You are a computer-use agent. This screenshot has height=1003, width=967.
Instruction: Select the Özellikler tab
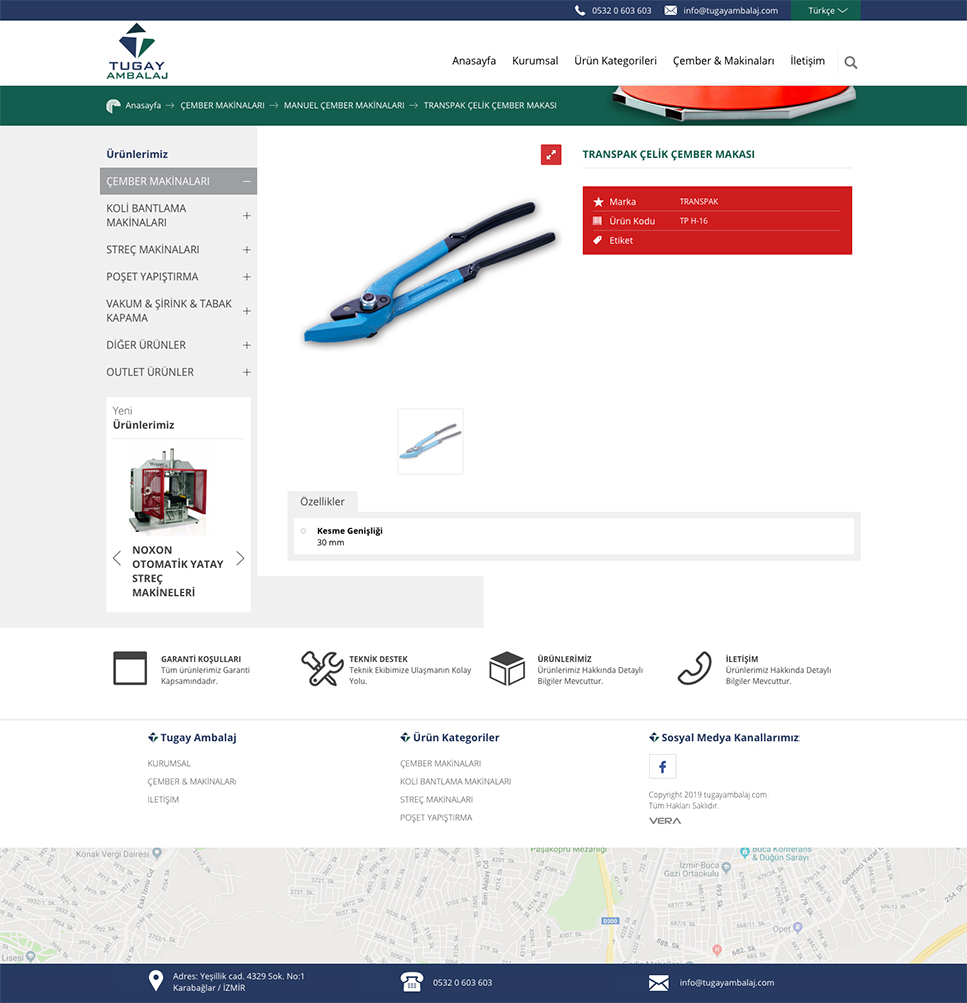point(322,502)
